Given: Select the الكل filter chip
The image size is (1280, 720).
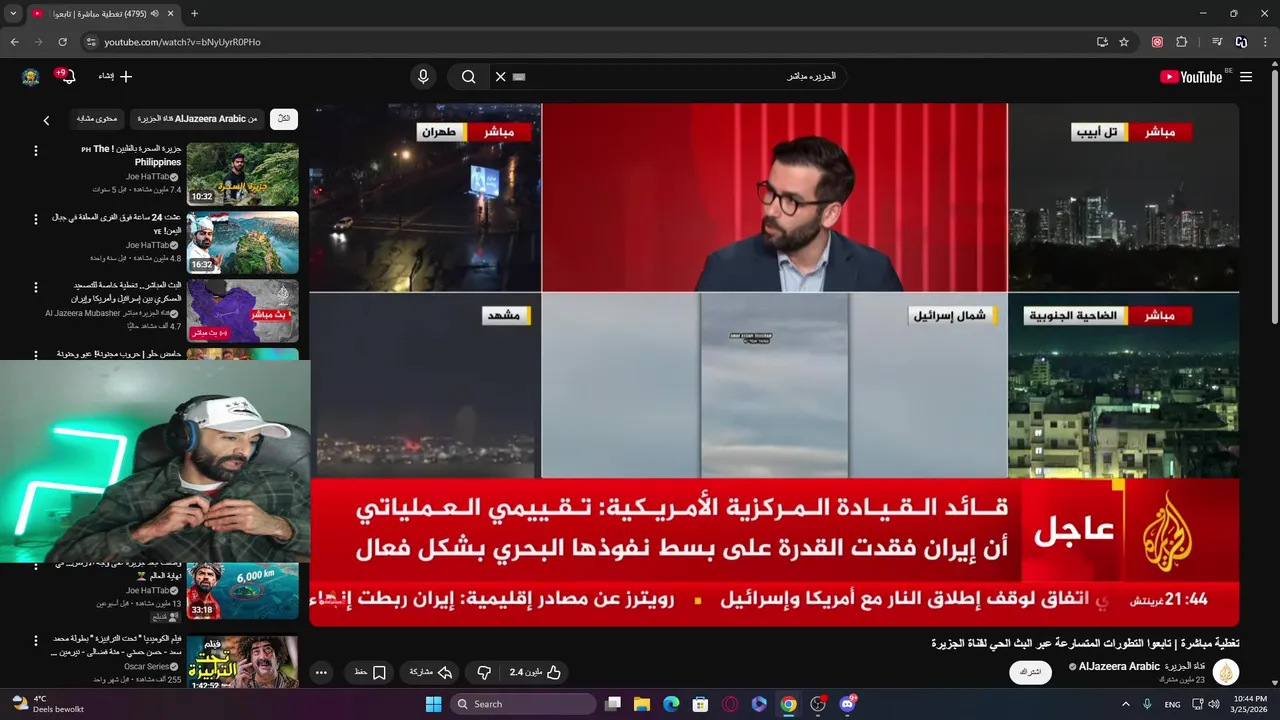Looking at the screenshot, I should pos(284,119).
